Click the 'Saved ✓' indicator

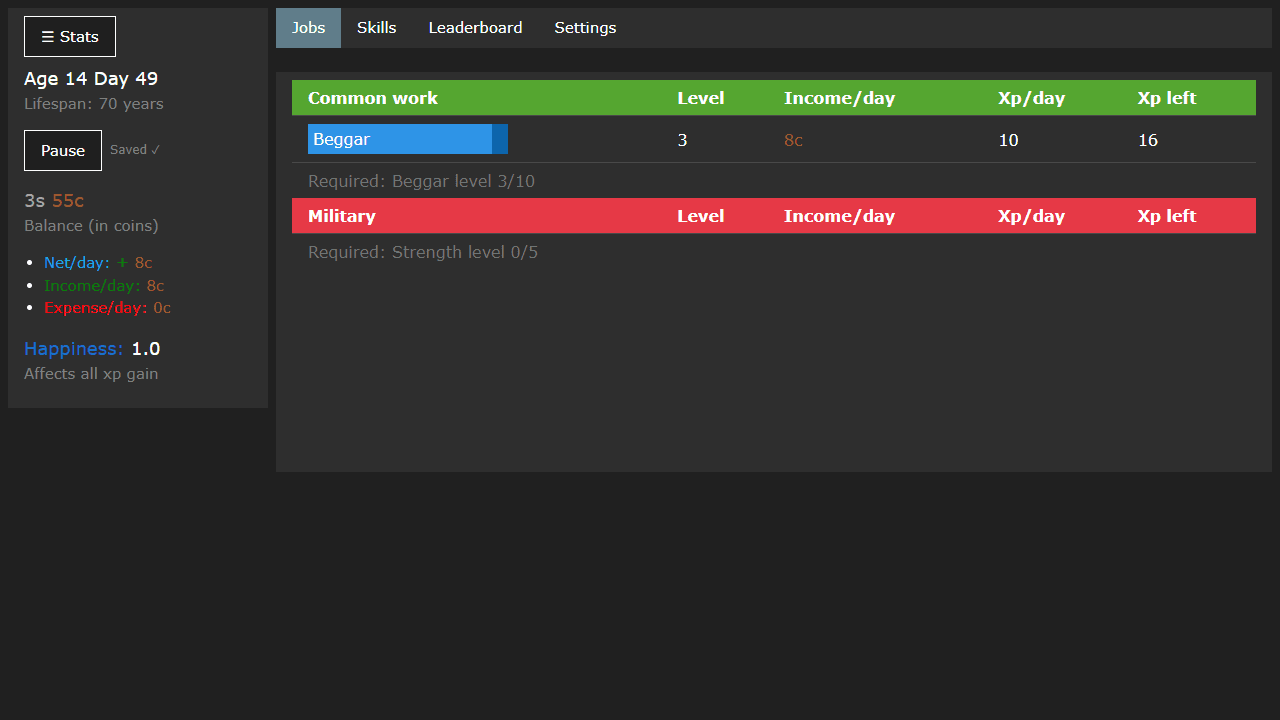tap(135, 150)
